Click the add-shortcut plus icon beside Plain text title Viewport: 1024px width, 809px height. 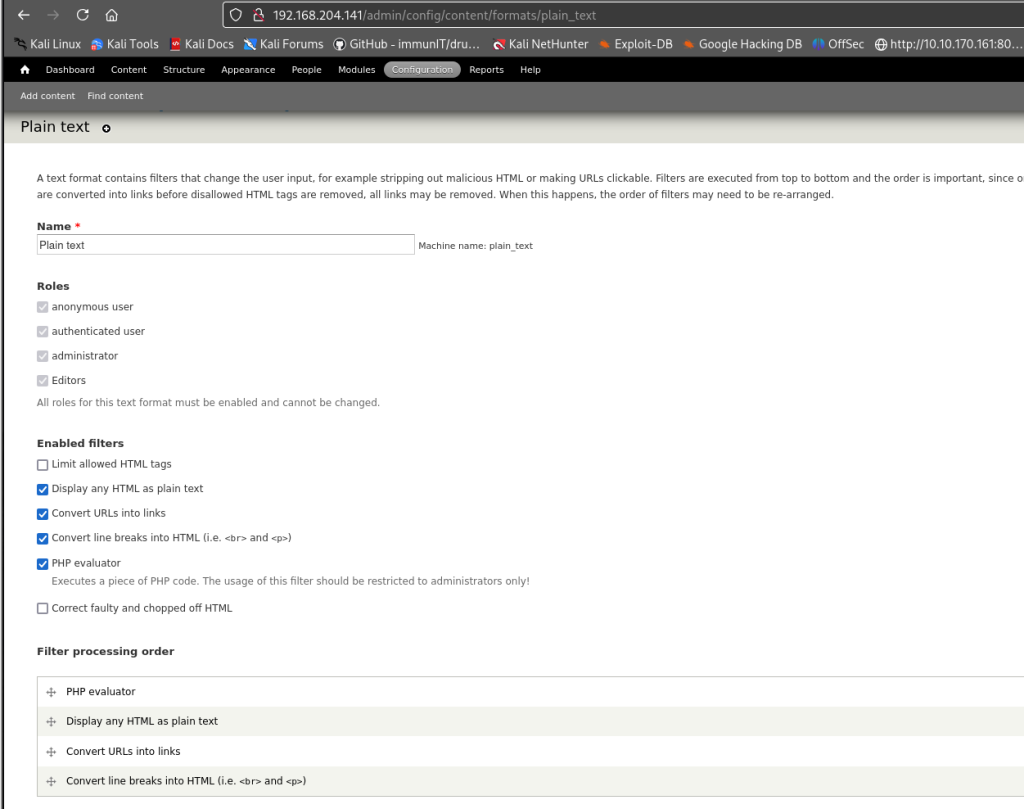click(107, 128)
